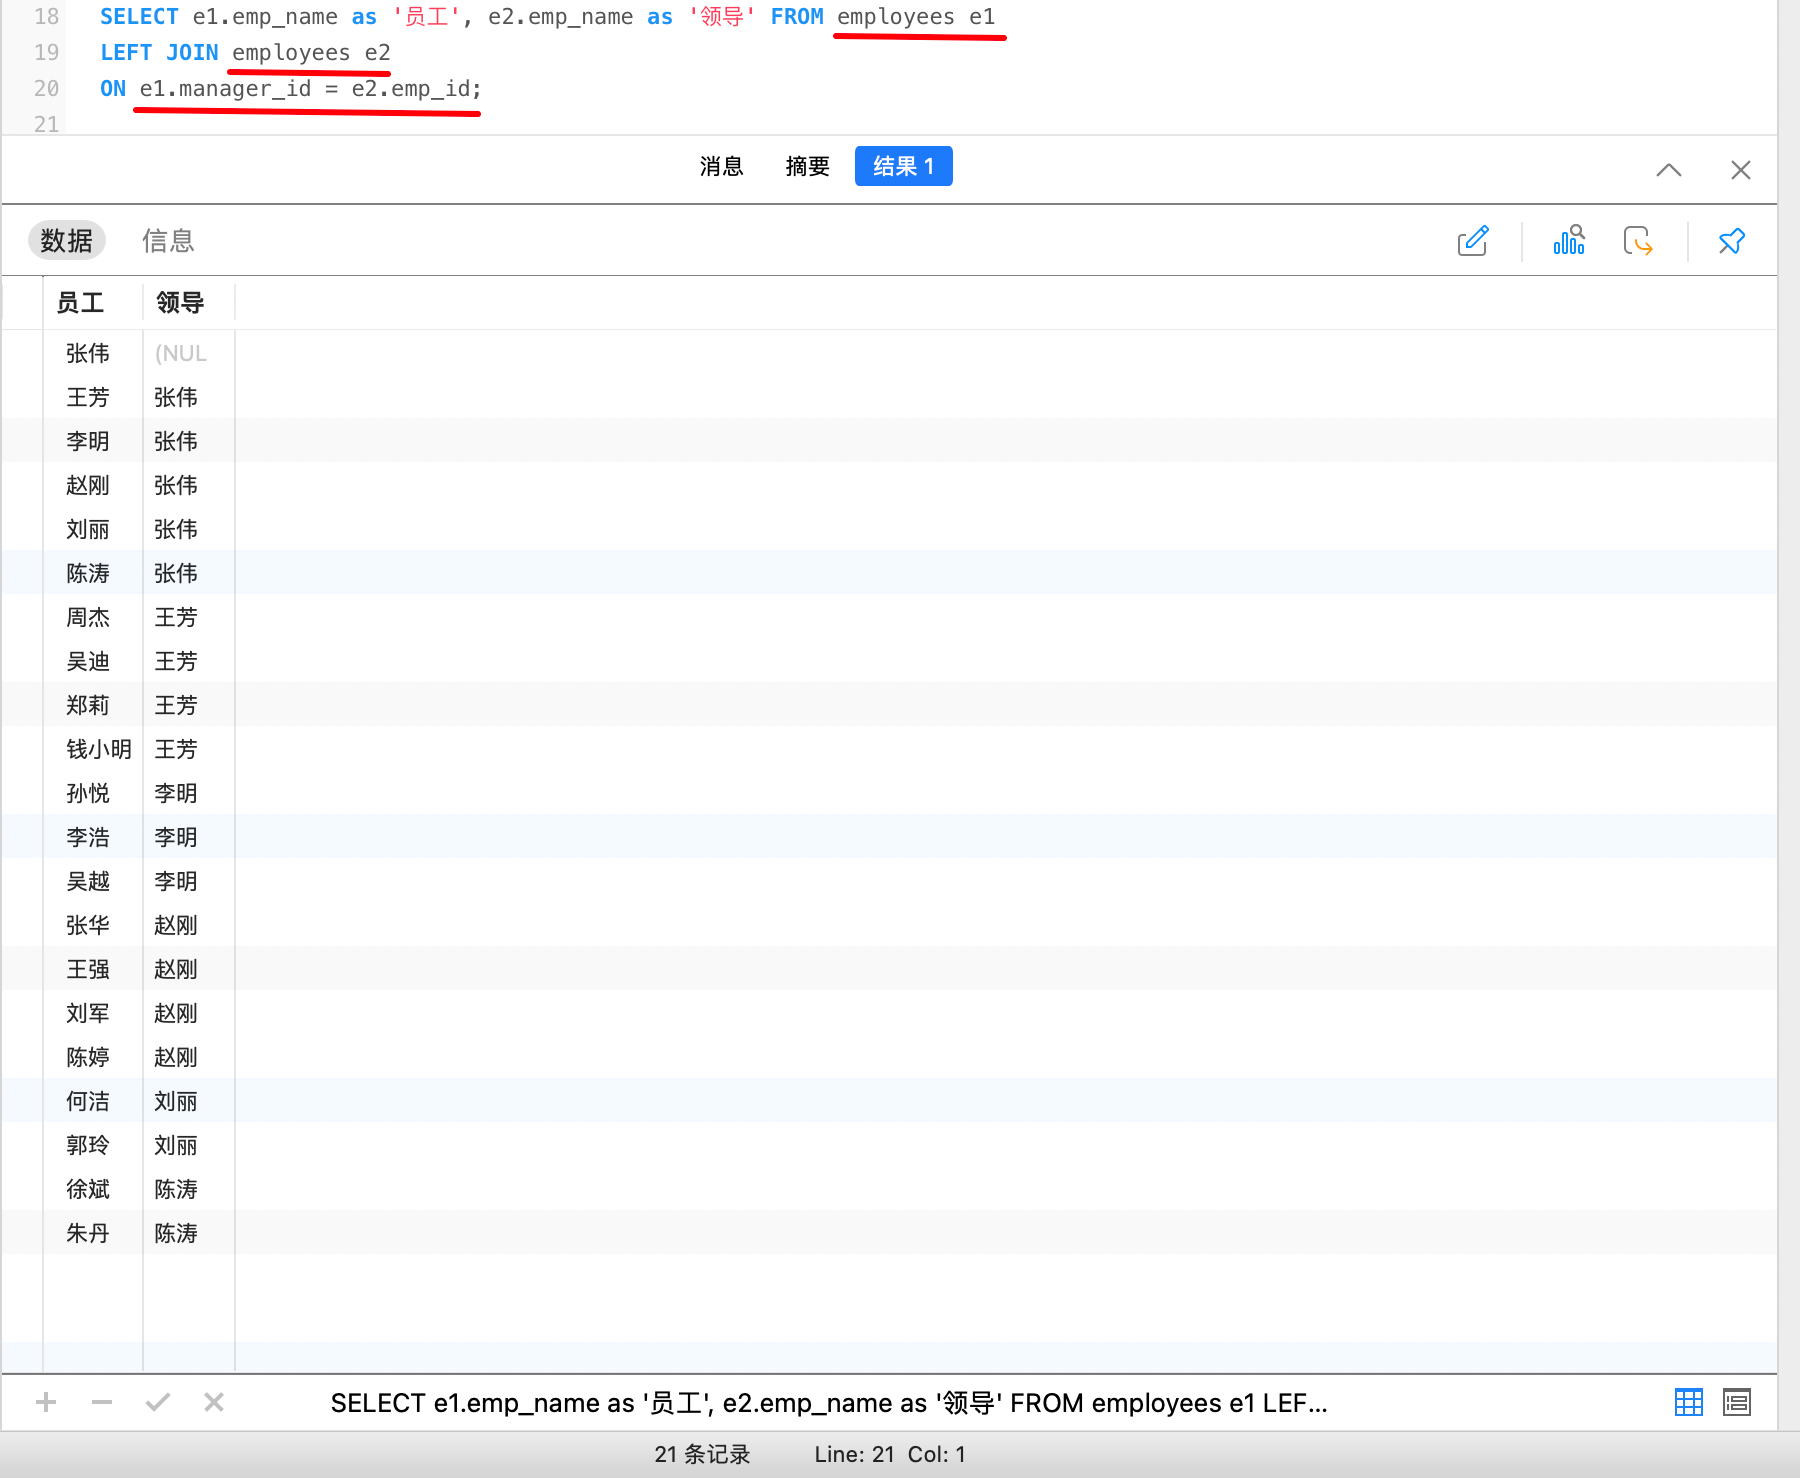This screenshot has height=1478, width=1800.
Task: Switch to grid view icon
Action: point(1689,1402)
